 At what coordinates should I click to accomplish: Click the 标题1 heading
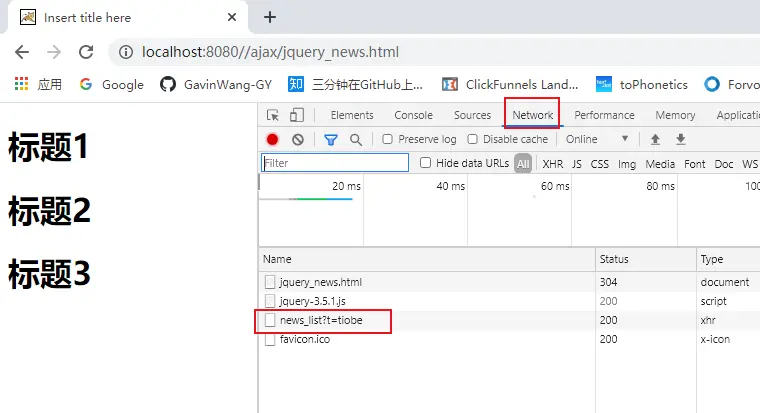(48, 147)
